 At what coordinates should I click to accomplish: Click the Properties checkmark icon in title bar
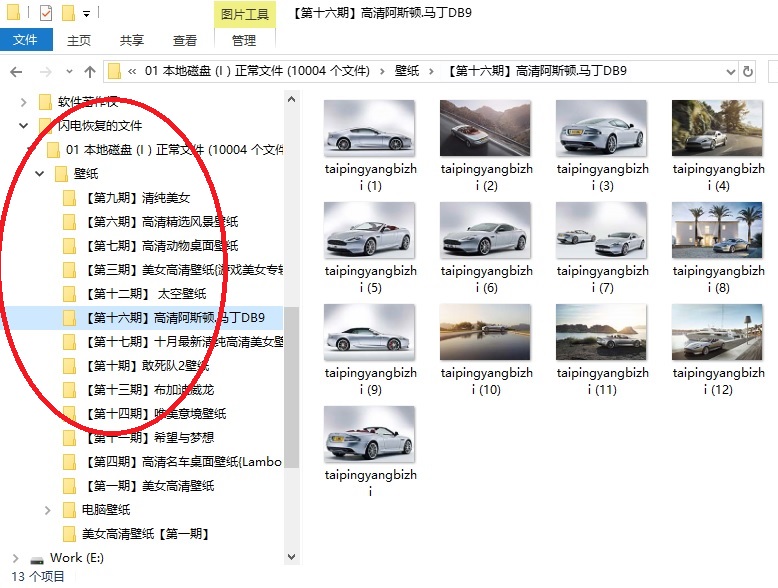point(44,13)
